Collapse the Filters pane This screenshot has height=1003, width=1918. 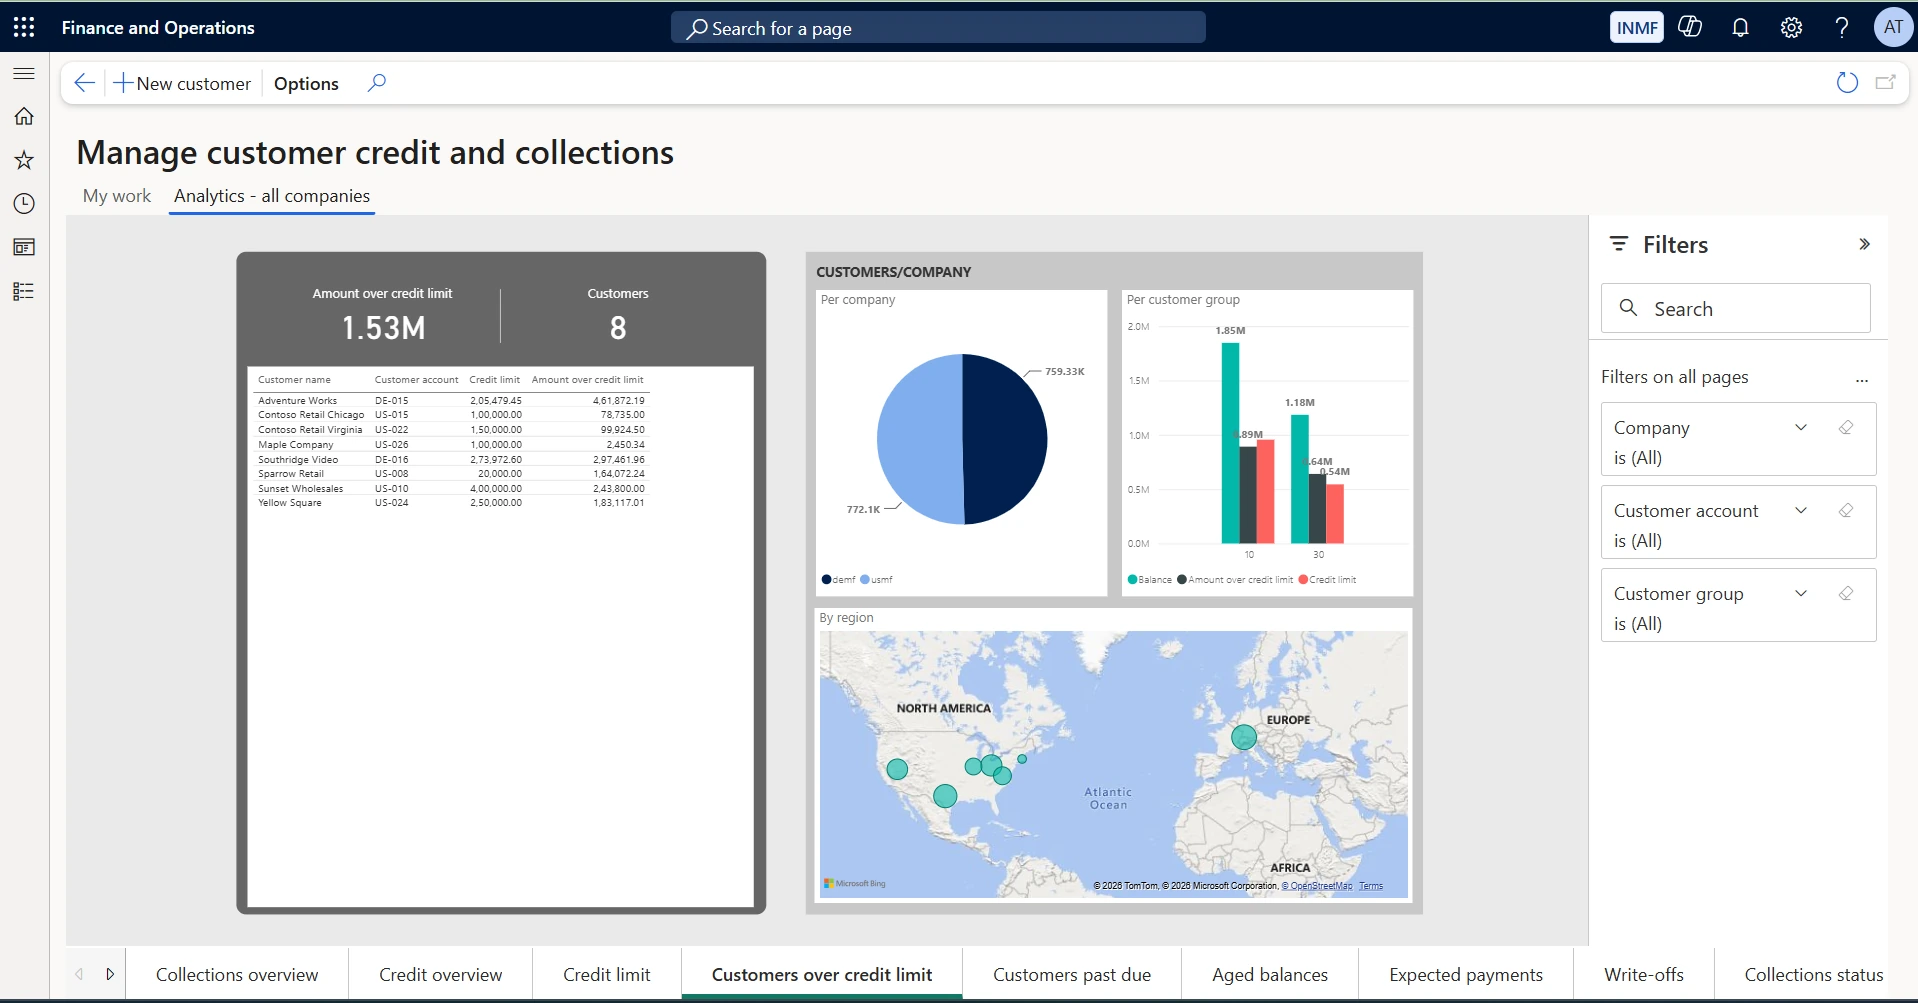pyautogui.click(x=1864, y=244)
